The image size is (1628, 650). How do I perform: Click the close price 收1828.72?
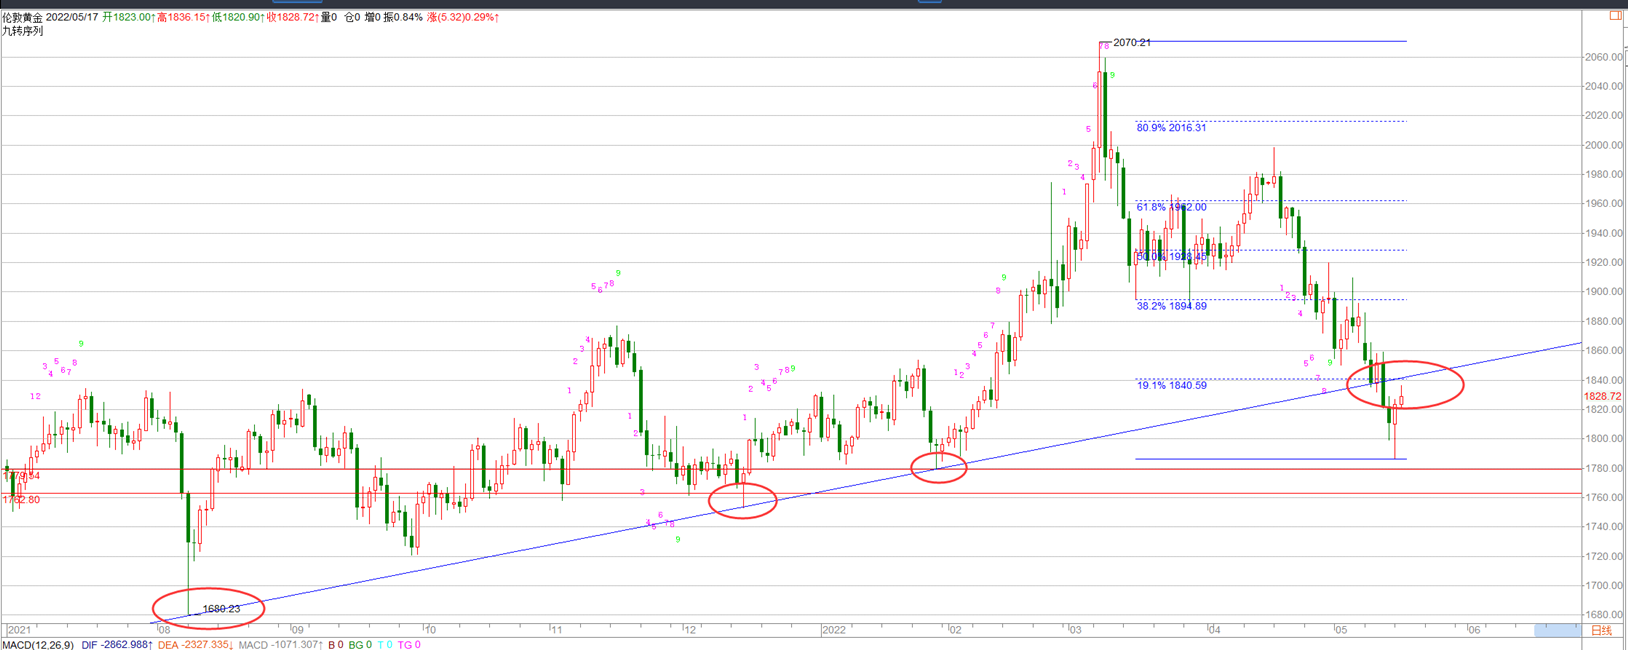pyautogui.click(x=292, y=18)
